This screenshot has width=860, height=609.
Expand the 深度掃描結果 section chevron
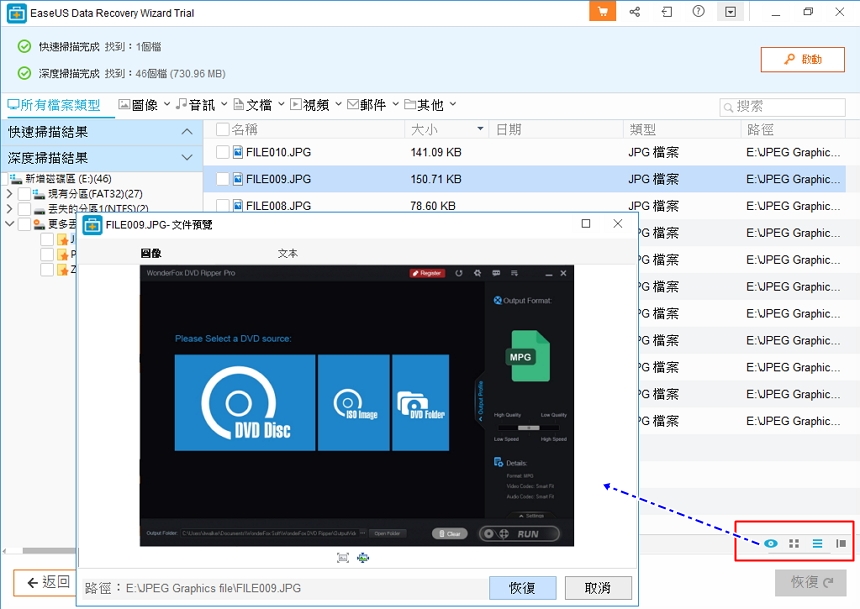click(x=187, y=158)
